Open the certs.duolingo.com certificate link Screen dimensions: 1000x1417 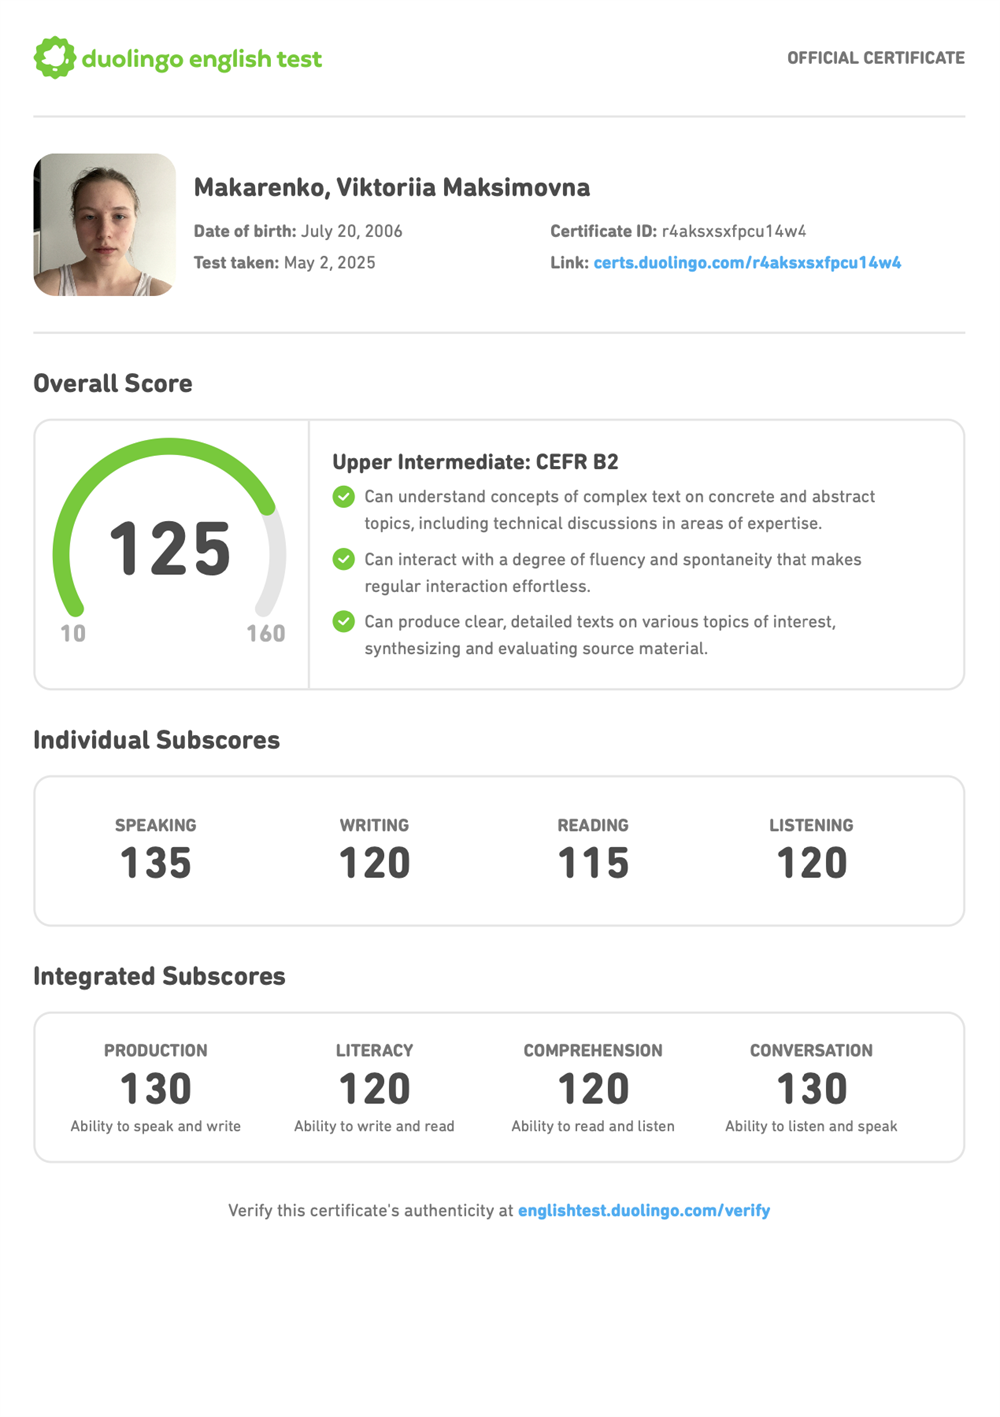[747, 263]
